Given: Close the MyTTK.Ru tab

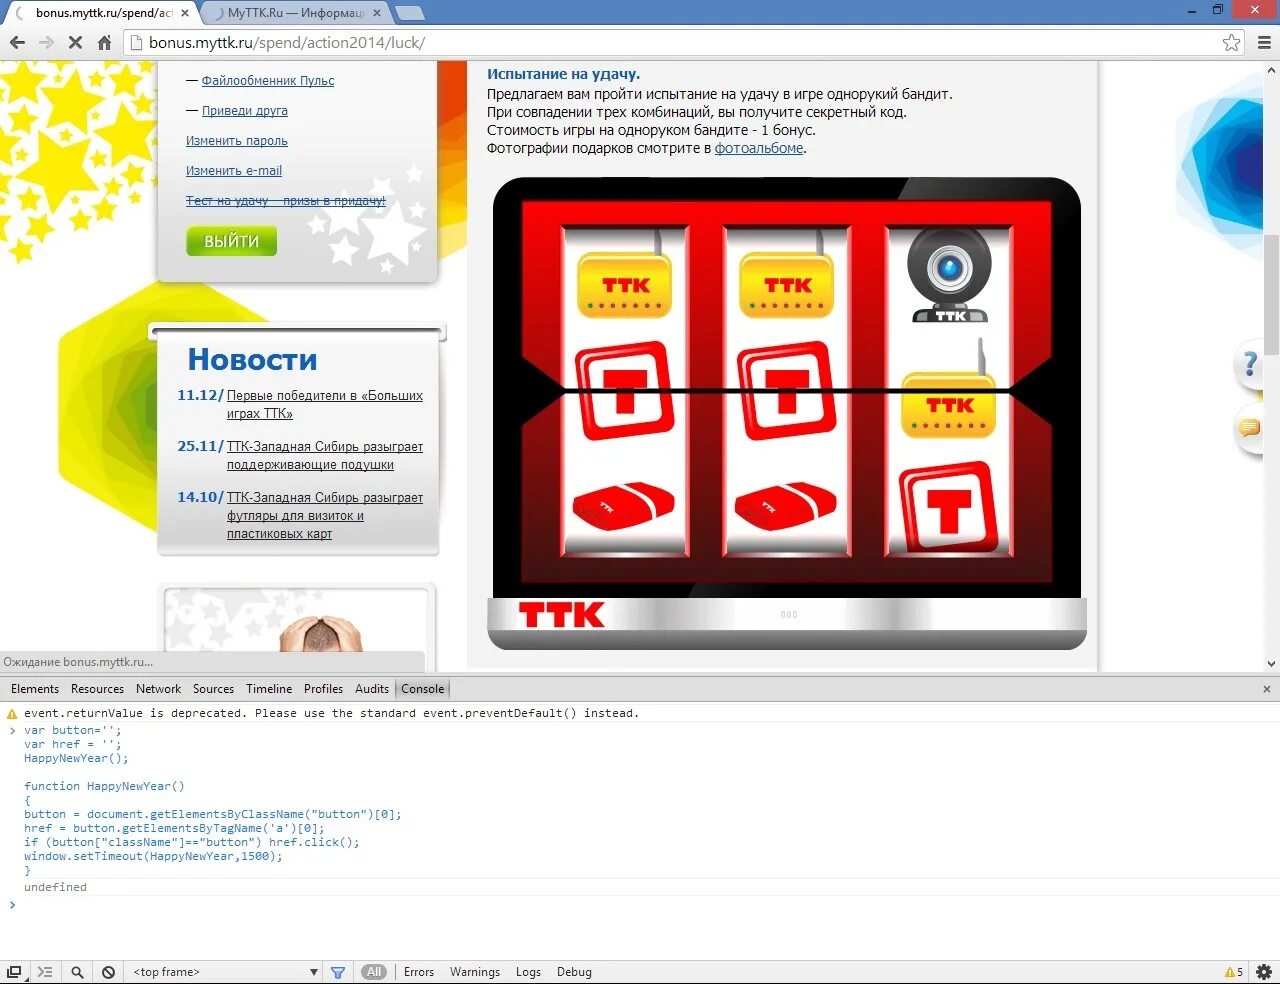Looking at the screenshot, I should (x=377, y=13).
